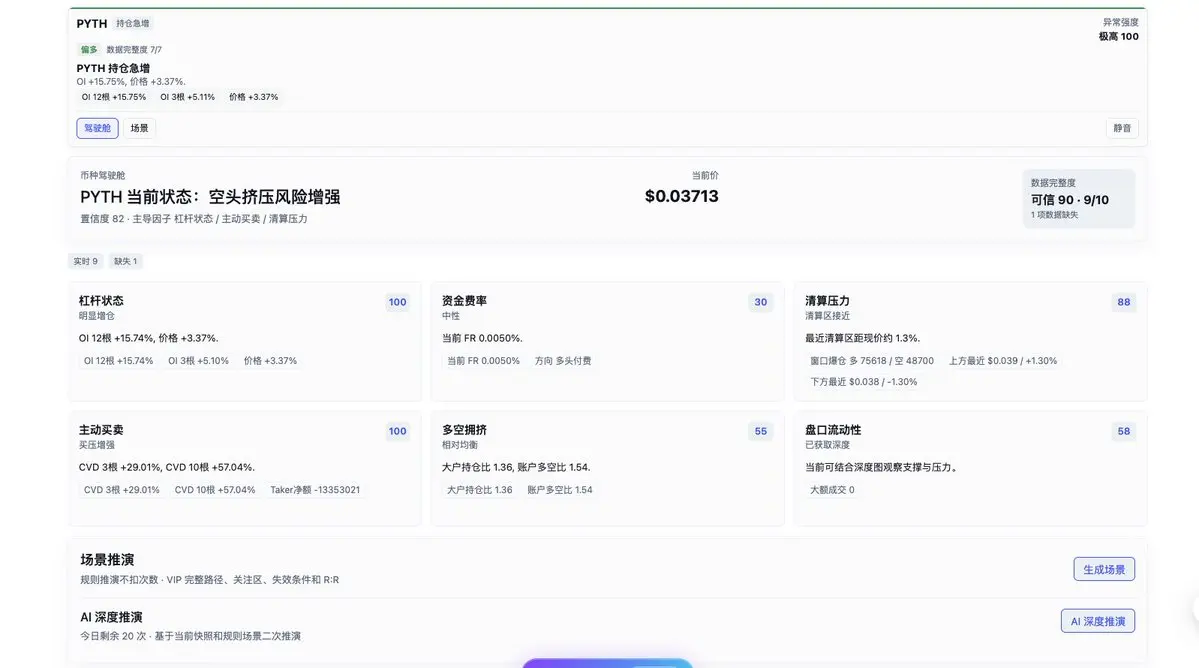1199x668 pixels.
Task: Click the 静音 mute button
Action: tap(1122, 128)
